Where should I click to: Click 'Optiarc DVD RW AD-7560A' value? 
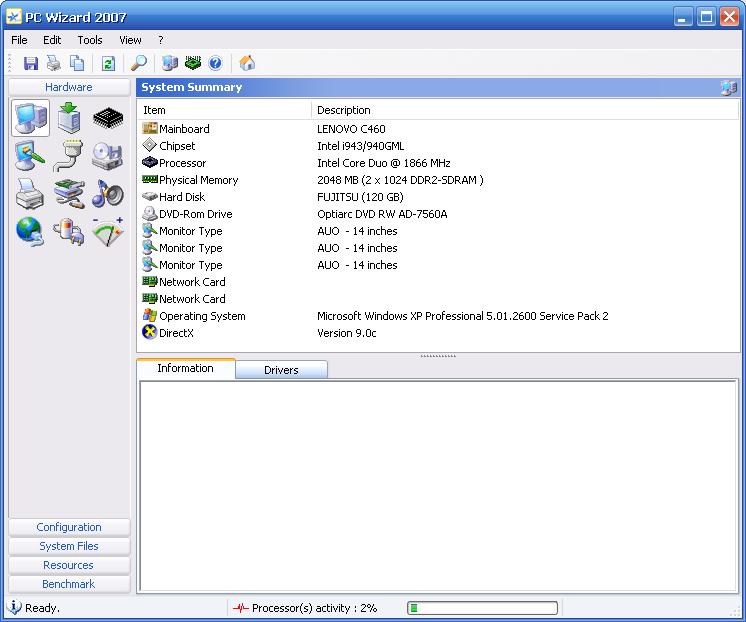(x=382, y=214)
